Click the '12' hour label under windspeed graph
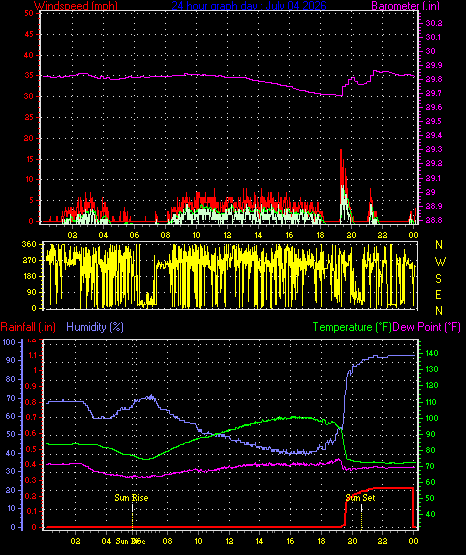Viewport: 466px width, 555px height. [227, 235]
